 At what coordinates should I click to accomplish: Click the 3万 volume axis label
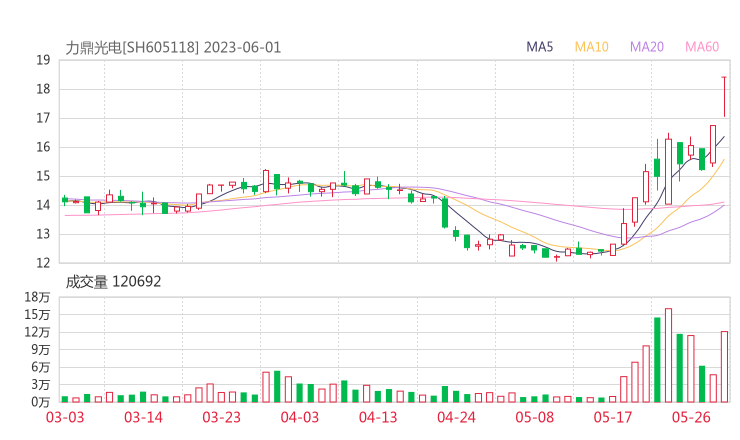pyautogui.click(x=41, y=385)
